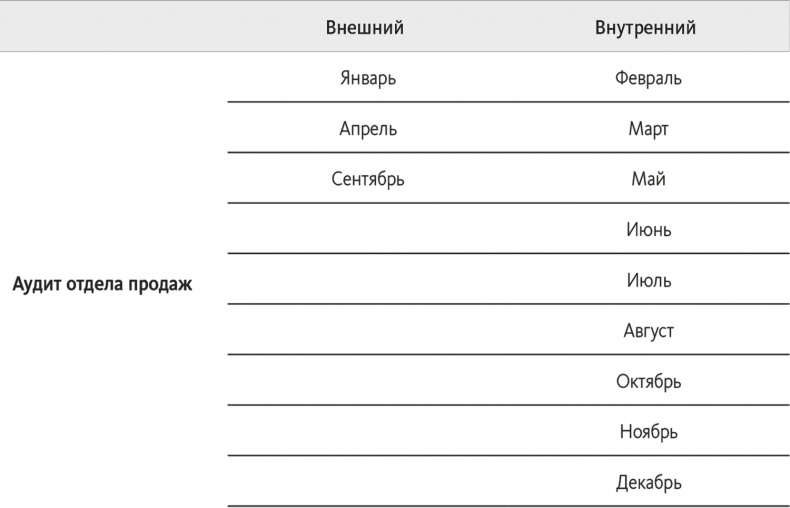
Task: Select the empty Внешний cell beside "Октябрь"
Action: (x=368, y=382)
